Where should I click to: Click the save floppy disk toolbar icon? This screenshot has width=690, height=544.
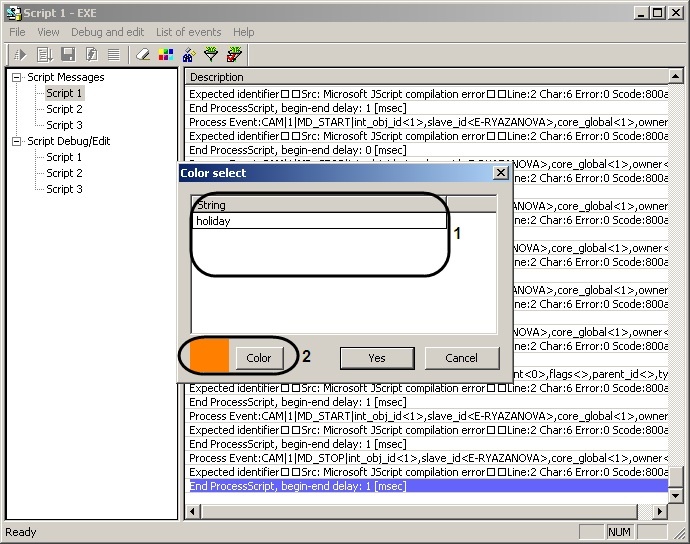(68, 54)
